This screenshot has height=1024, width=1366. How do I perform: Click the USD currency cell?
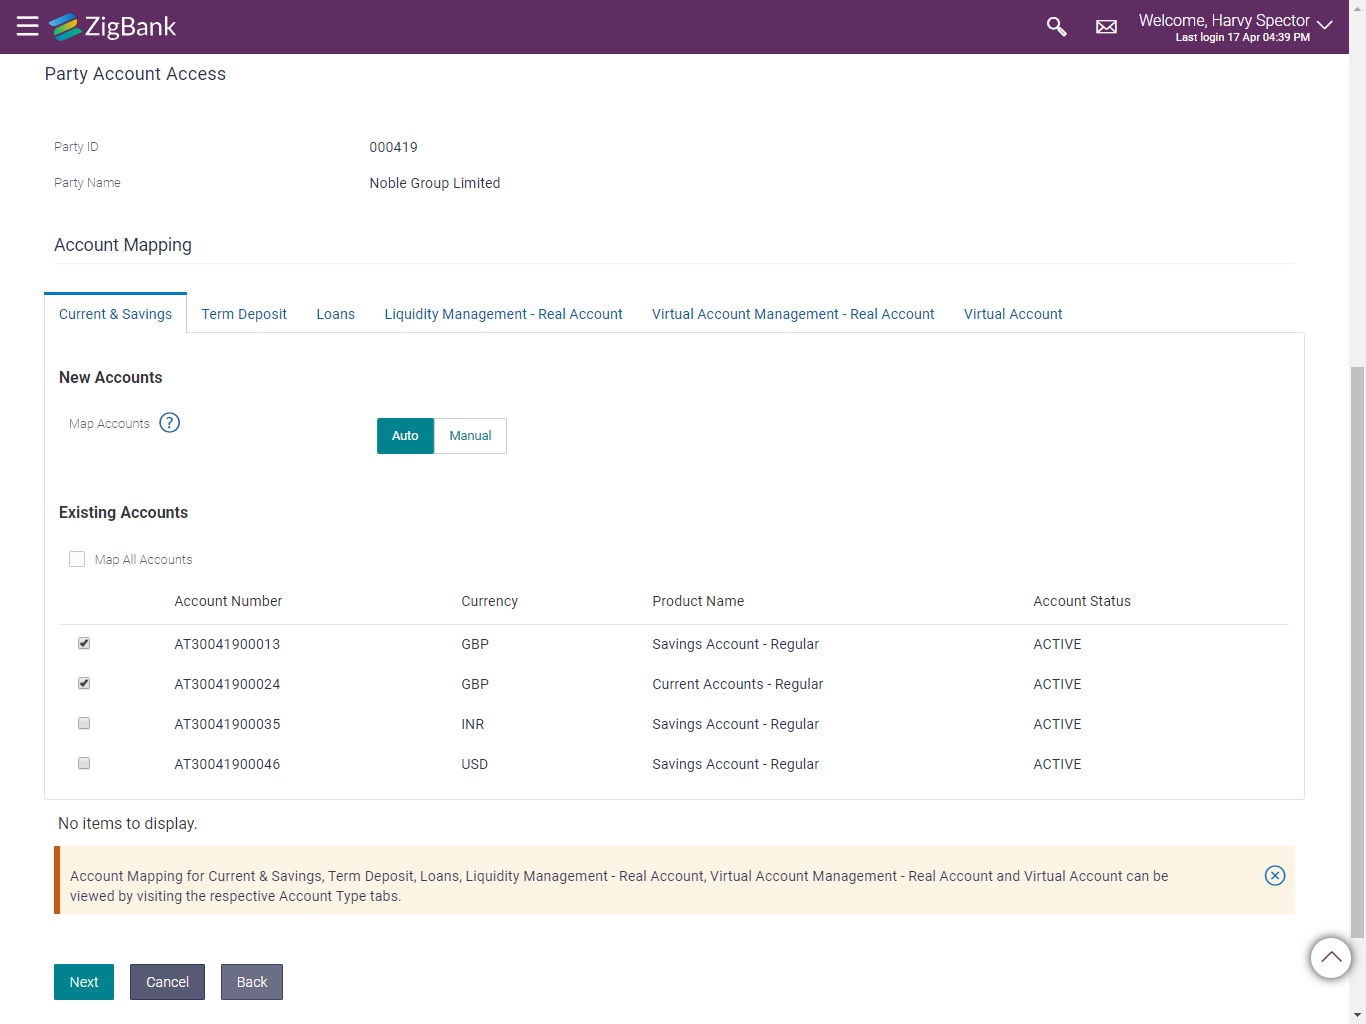(474, 764)
